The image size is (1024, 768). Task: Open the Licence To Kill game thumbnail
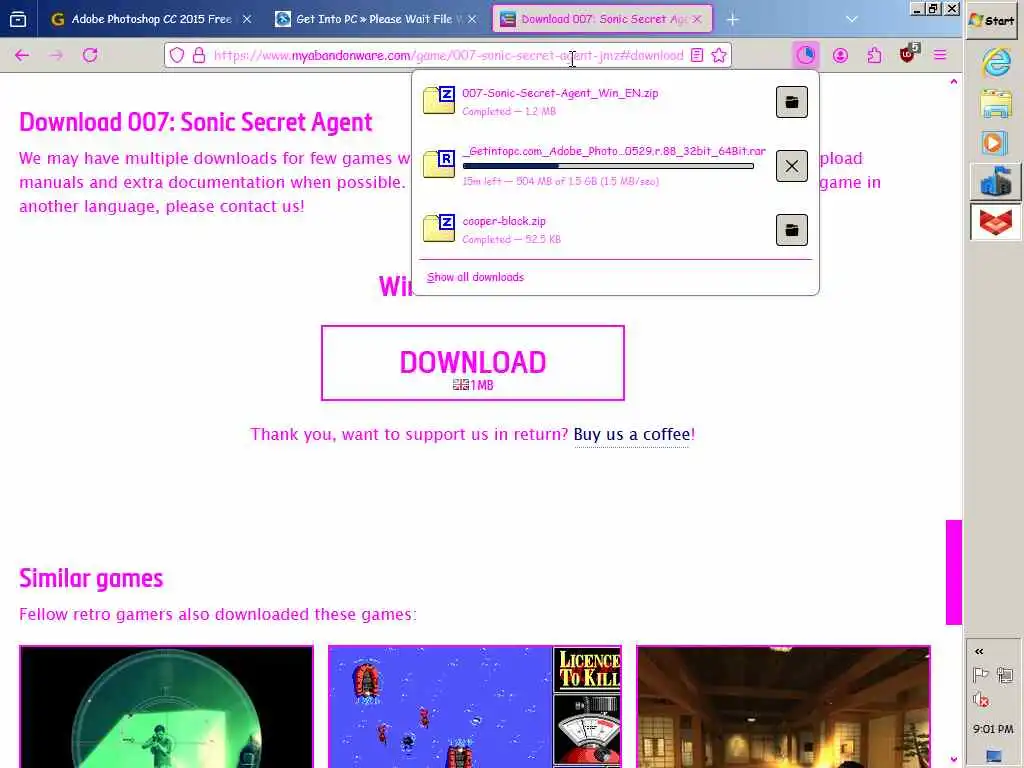pyautogui.click(x=475, y=707)
